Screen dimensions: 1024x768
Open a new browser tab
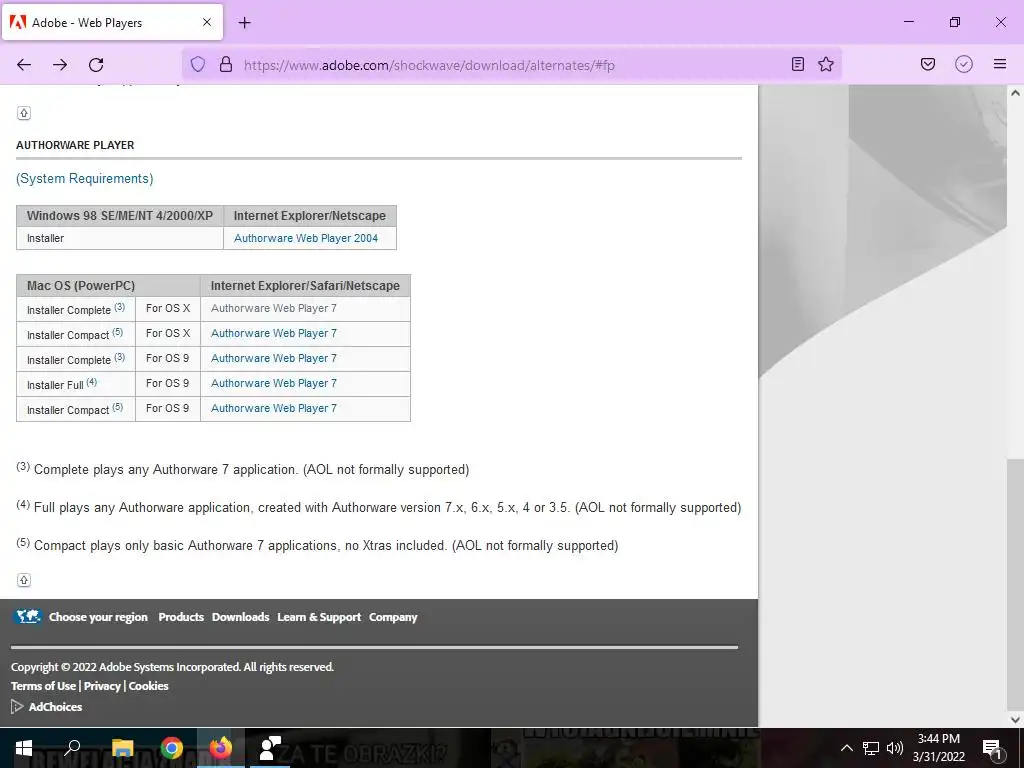coord(244,23)
